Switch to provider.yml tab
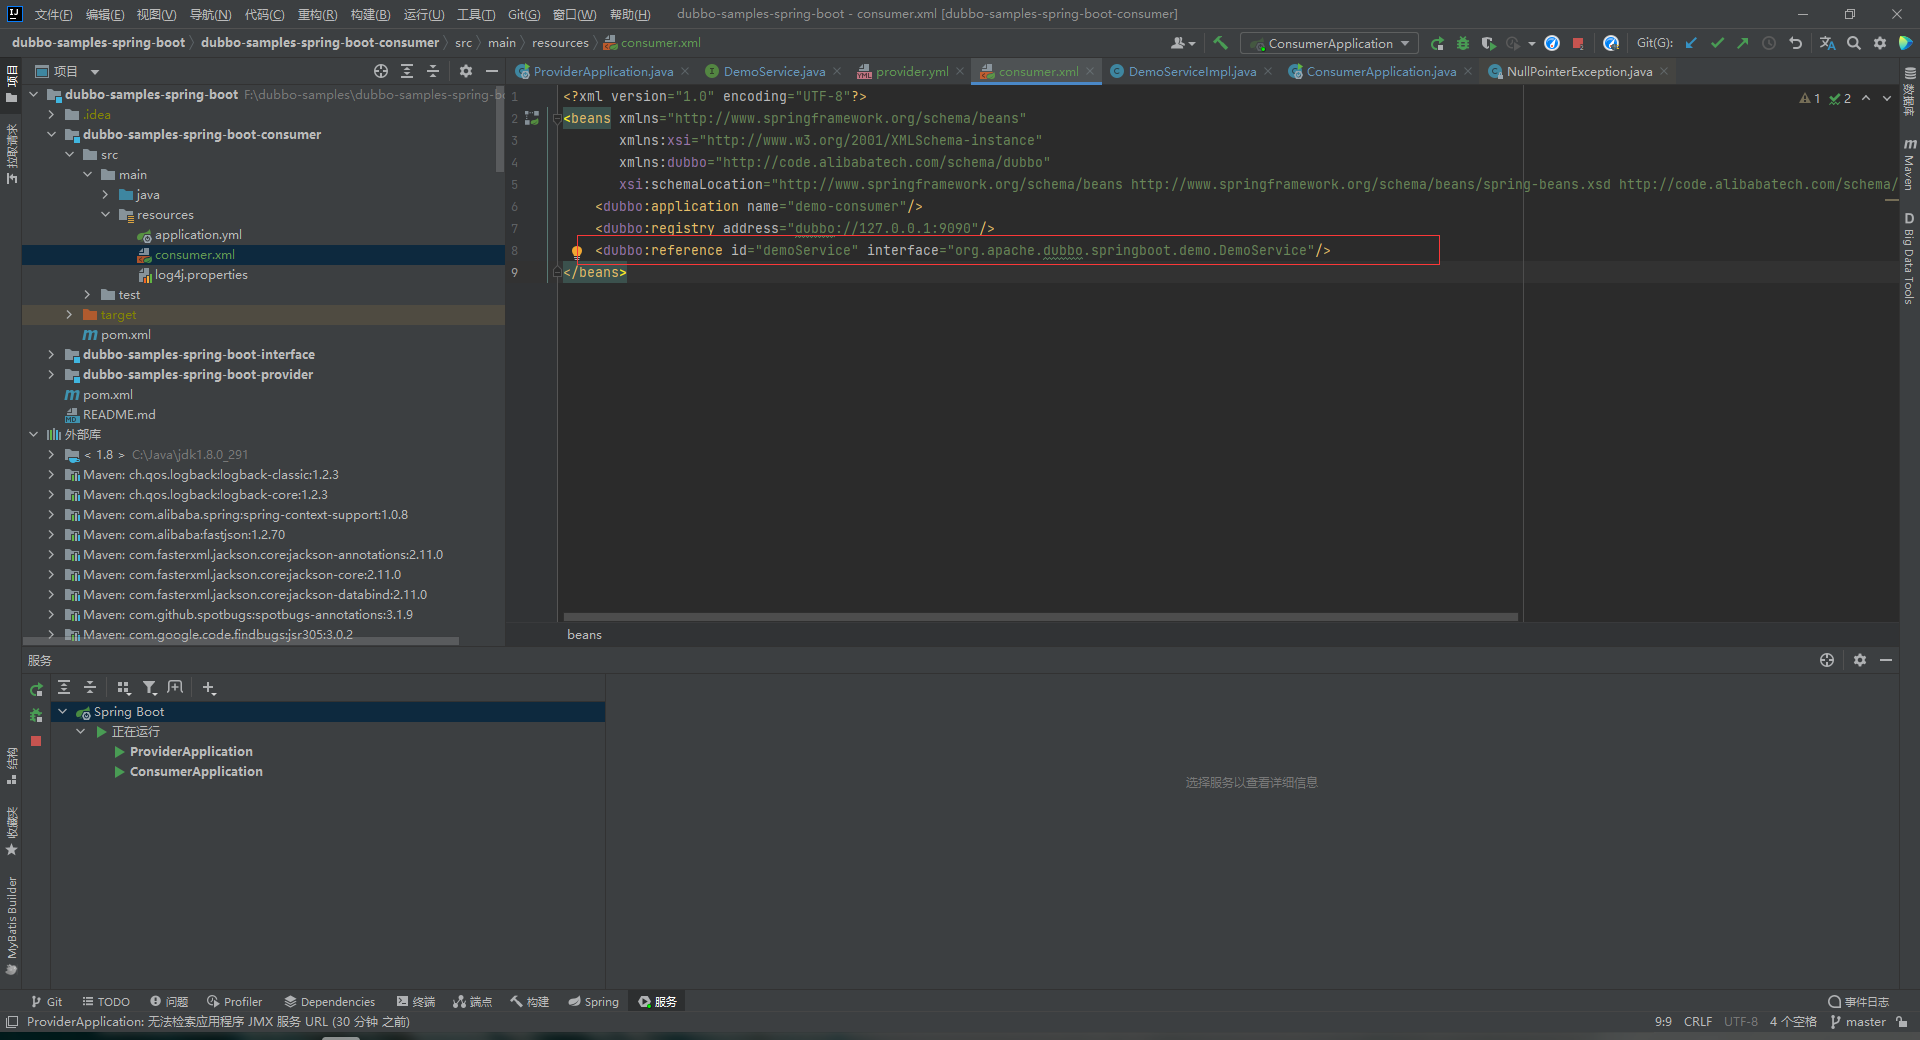The width and height of the screenshot is (1920, 1040). (x=912, y=71)
